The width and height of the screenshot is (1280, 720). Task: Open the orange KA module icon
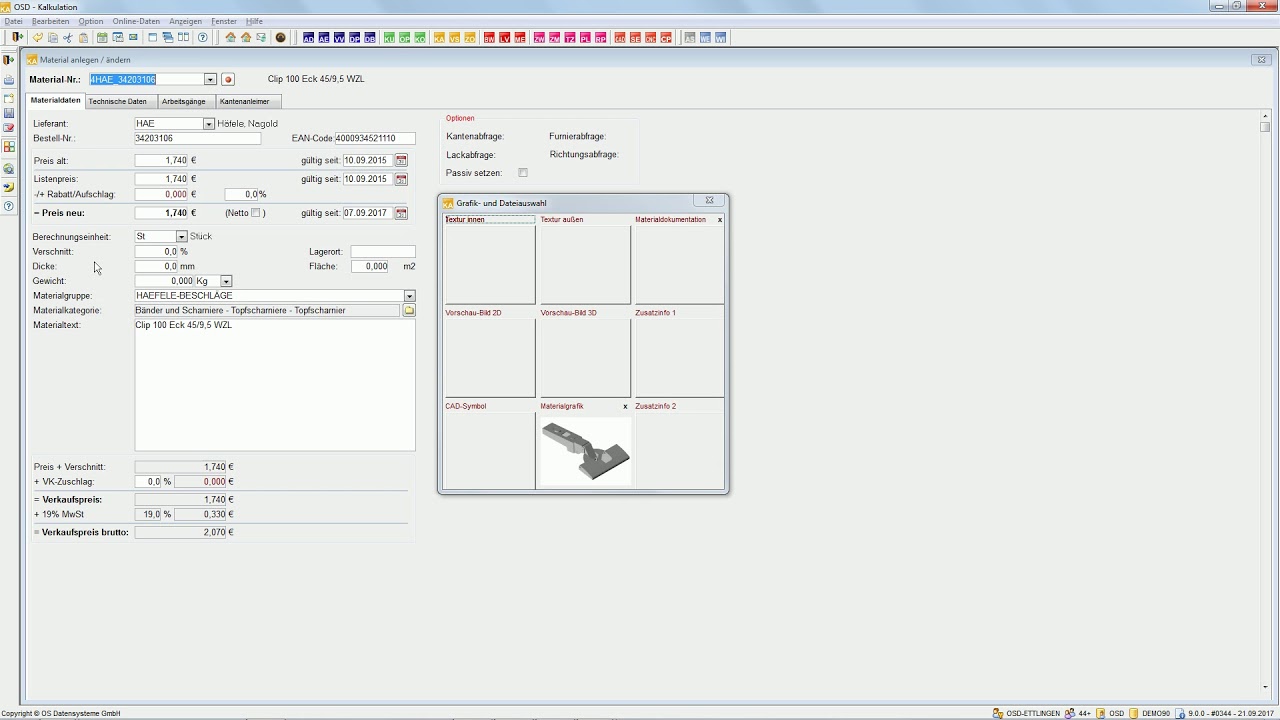click(440, 38)
